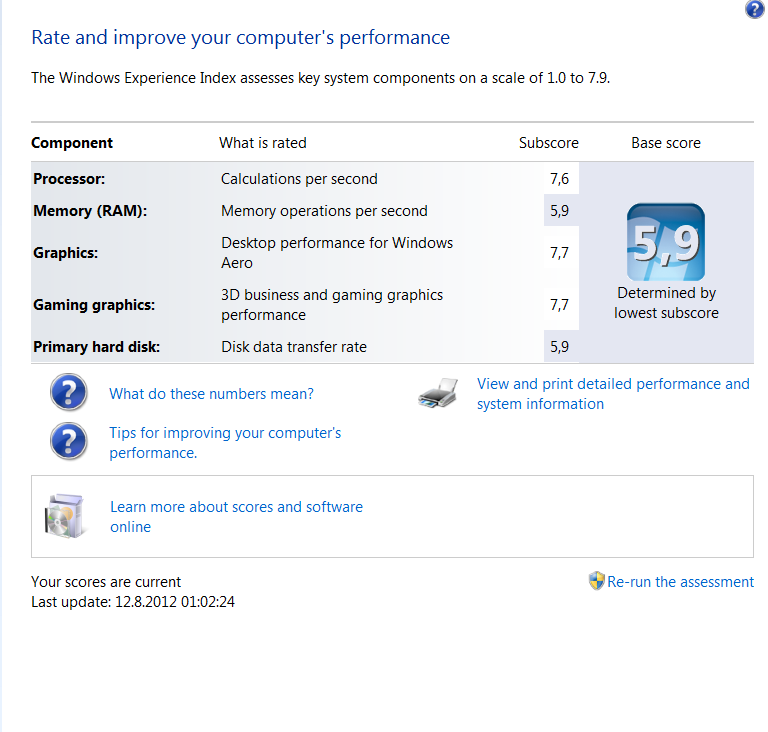Select the Memory (RAM) component label
This screenshot has height=732, width=768.
coord(90,211)
